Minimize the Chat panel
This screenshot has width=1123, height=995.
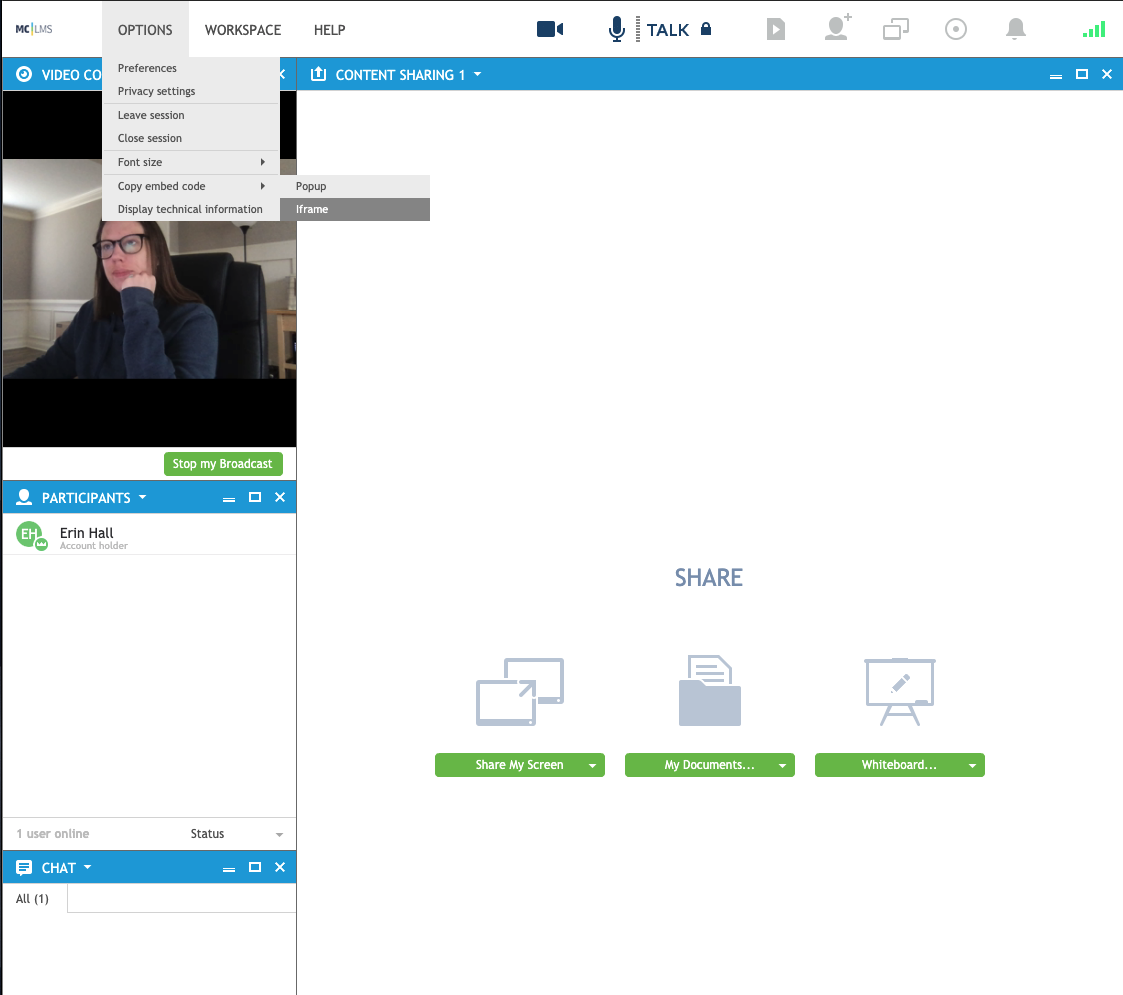pyautogui.click(x=229, y=869)
